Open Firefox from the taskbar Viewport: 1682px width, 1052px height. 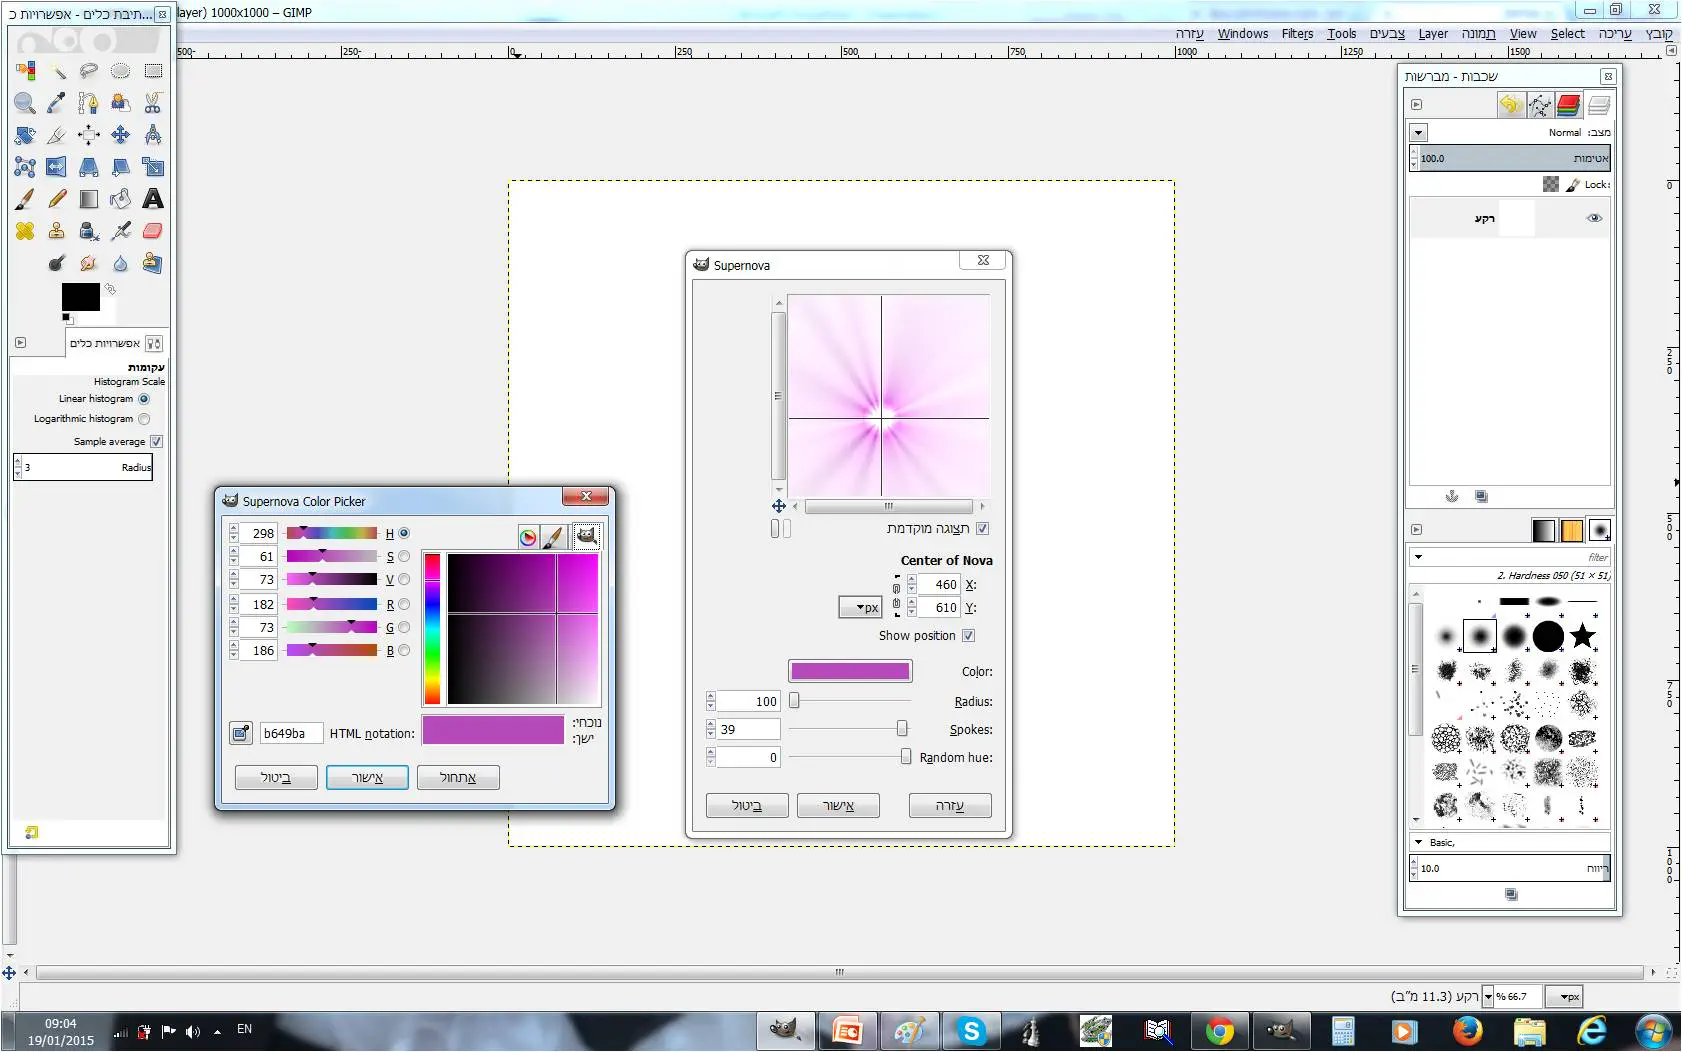(1467, 1030)
